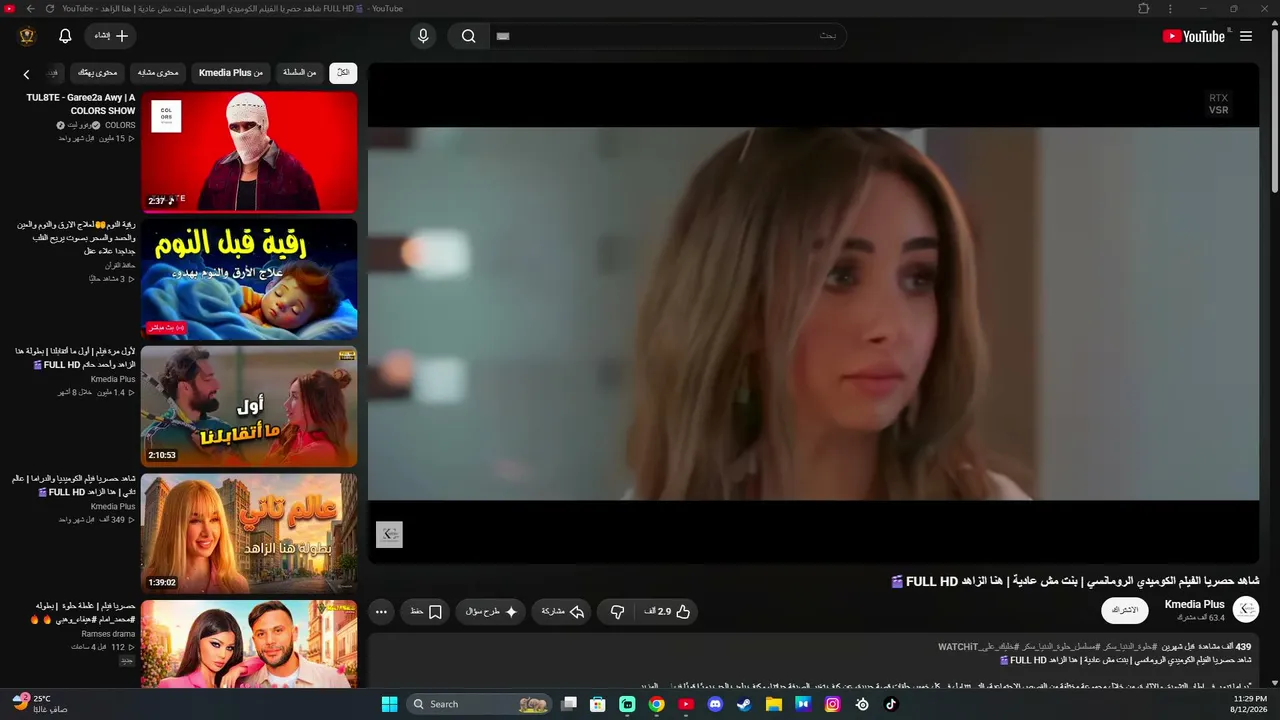Screen dimensions: 1280x720
Task: Open the YouTube home logo
Action: tap(1194, 36)
